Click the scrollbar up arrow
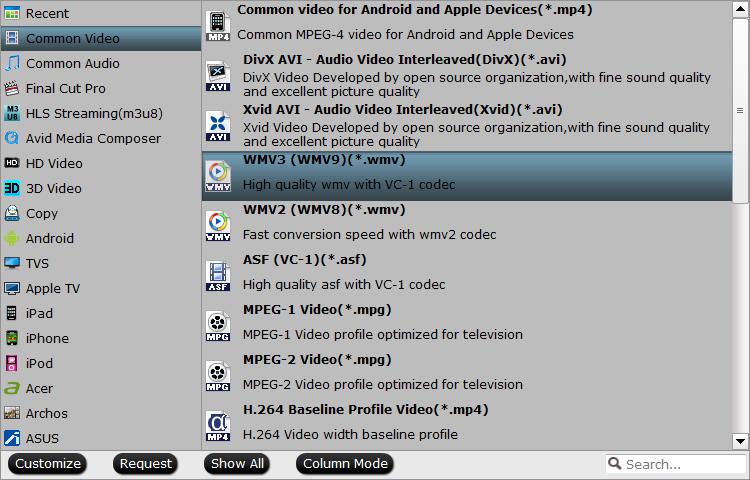This screenshot has height=480, width=750. tap(740, 9)
